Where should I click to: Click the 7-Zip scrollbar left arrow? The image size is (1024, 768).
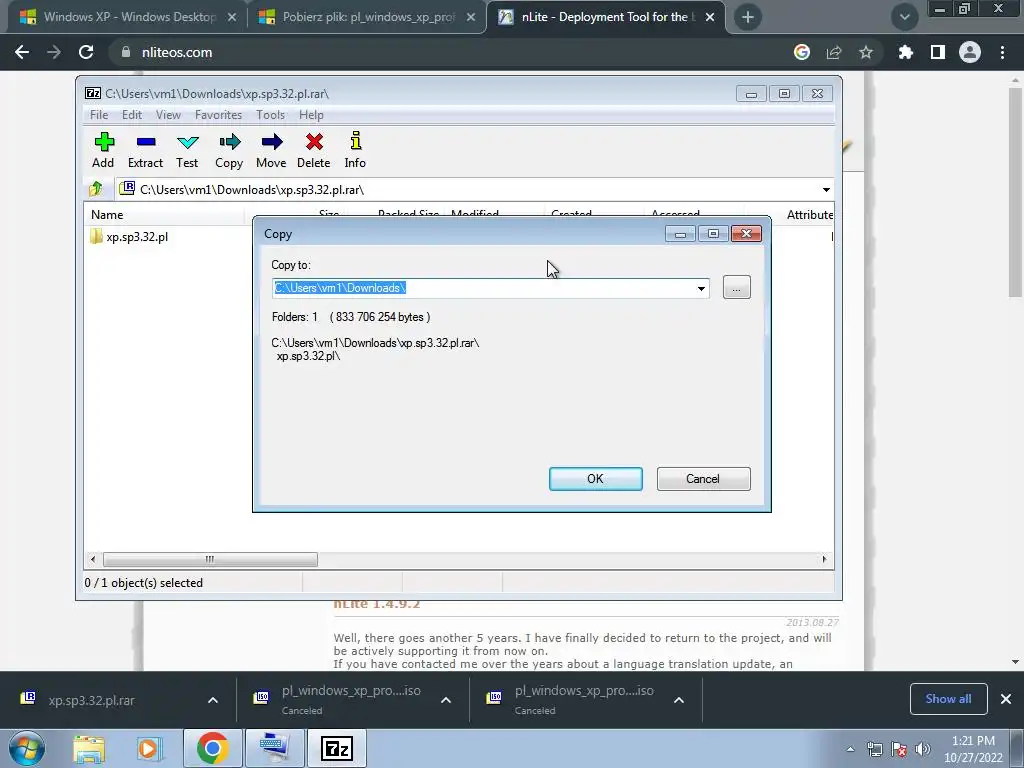point(93,560)
